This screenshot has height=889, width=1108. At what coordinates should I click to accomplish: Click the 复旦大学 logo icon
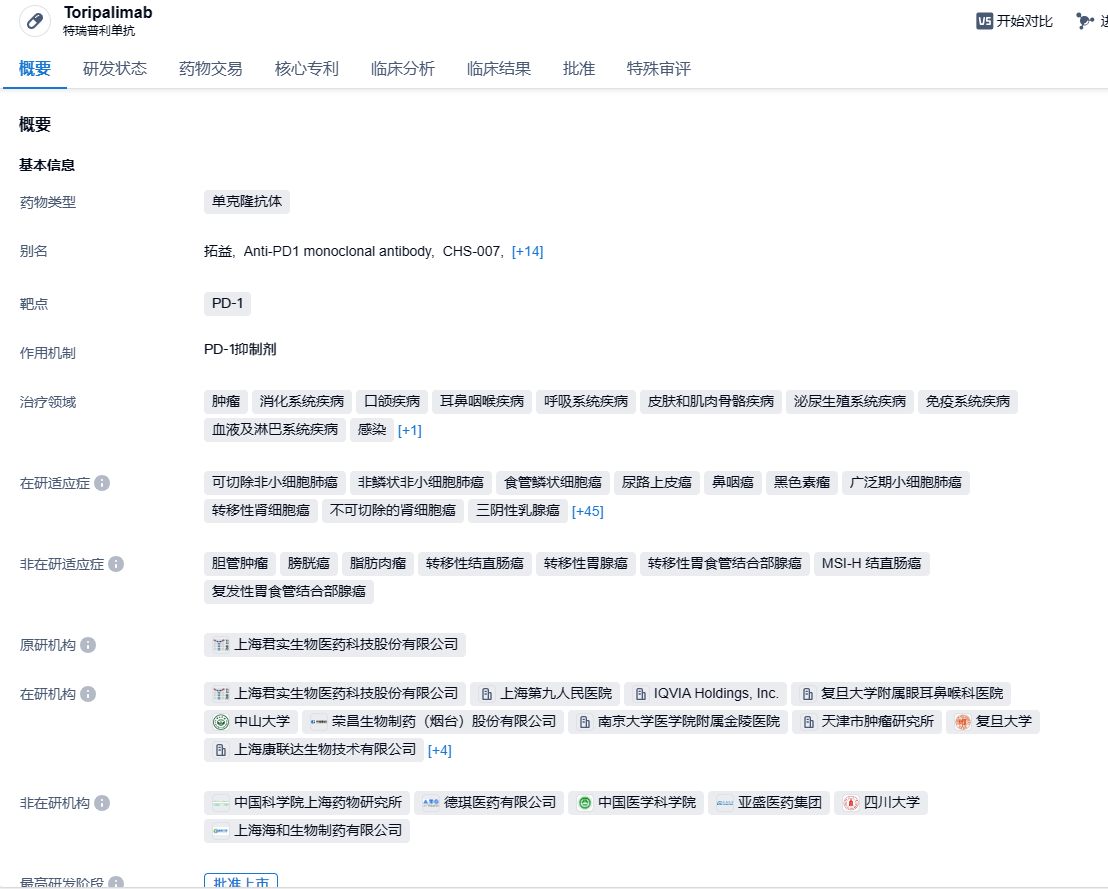(x=962, y=722)
